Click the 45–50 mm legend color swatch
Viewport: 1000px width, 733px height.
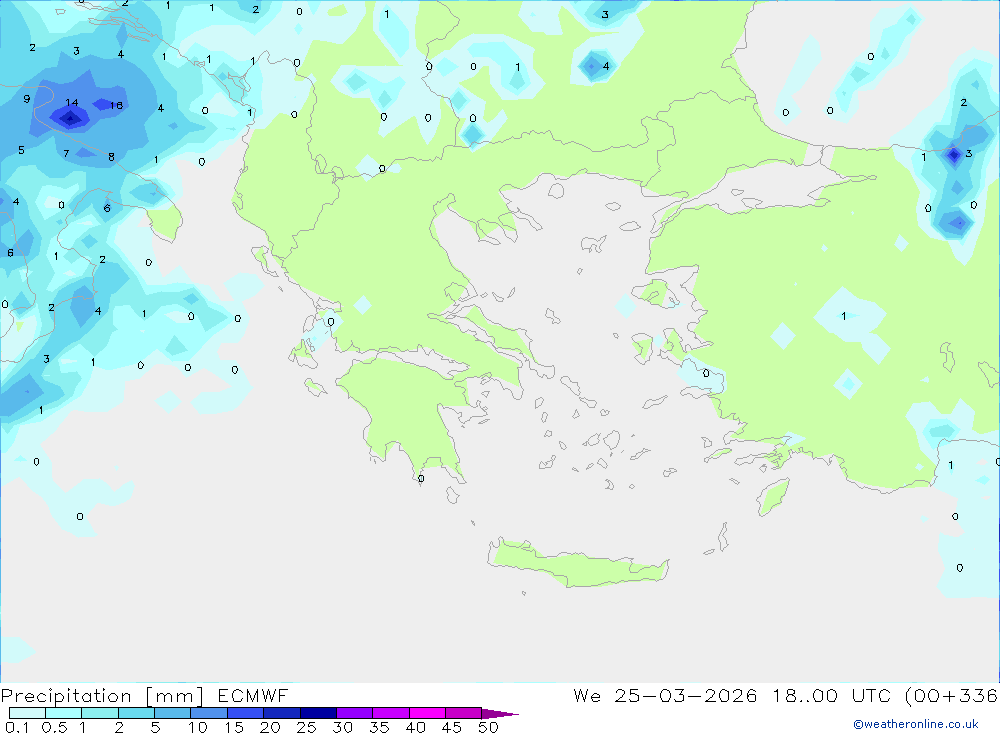pos(464,713)
